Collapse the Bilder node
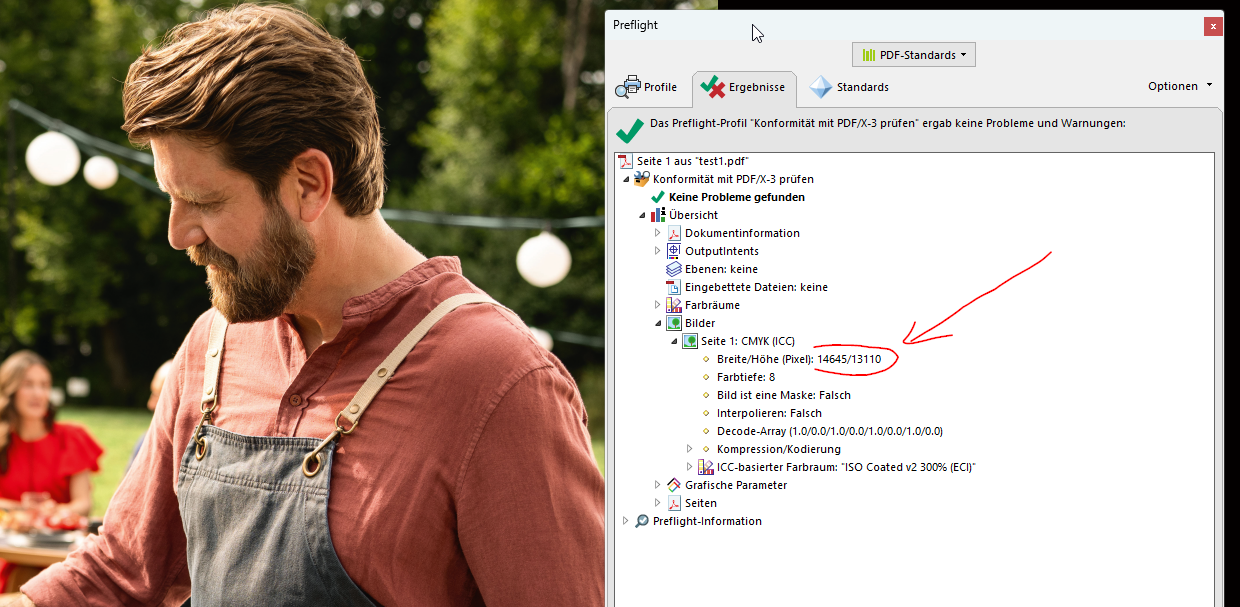This screenshot has width=1240, height=607. (x=659, y=323)
